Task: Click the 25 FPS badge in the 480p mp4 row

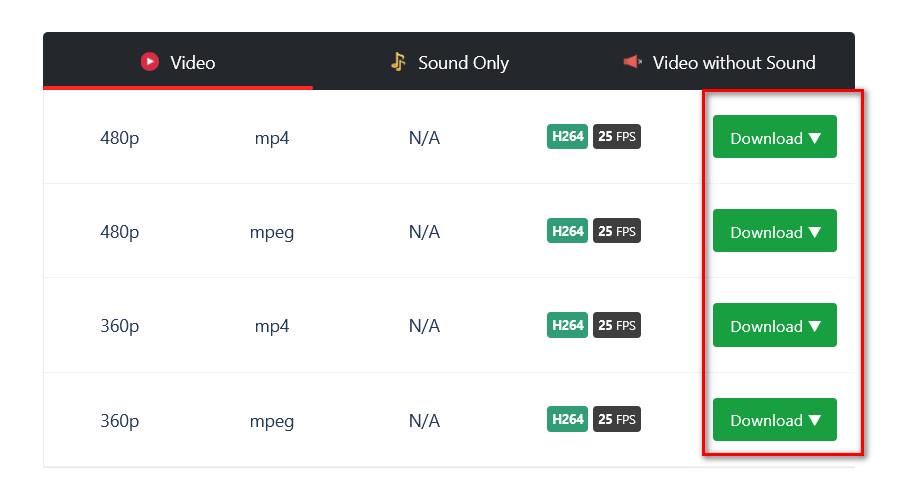Action: 617,136
